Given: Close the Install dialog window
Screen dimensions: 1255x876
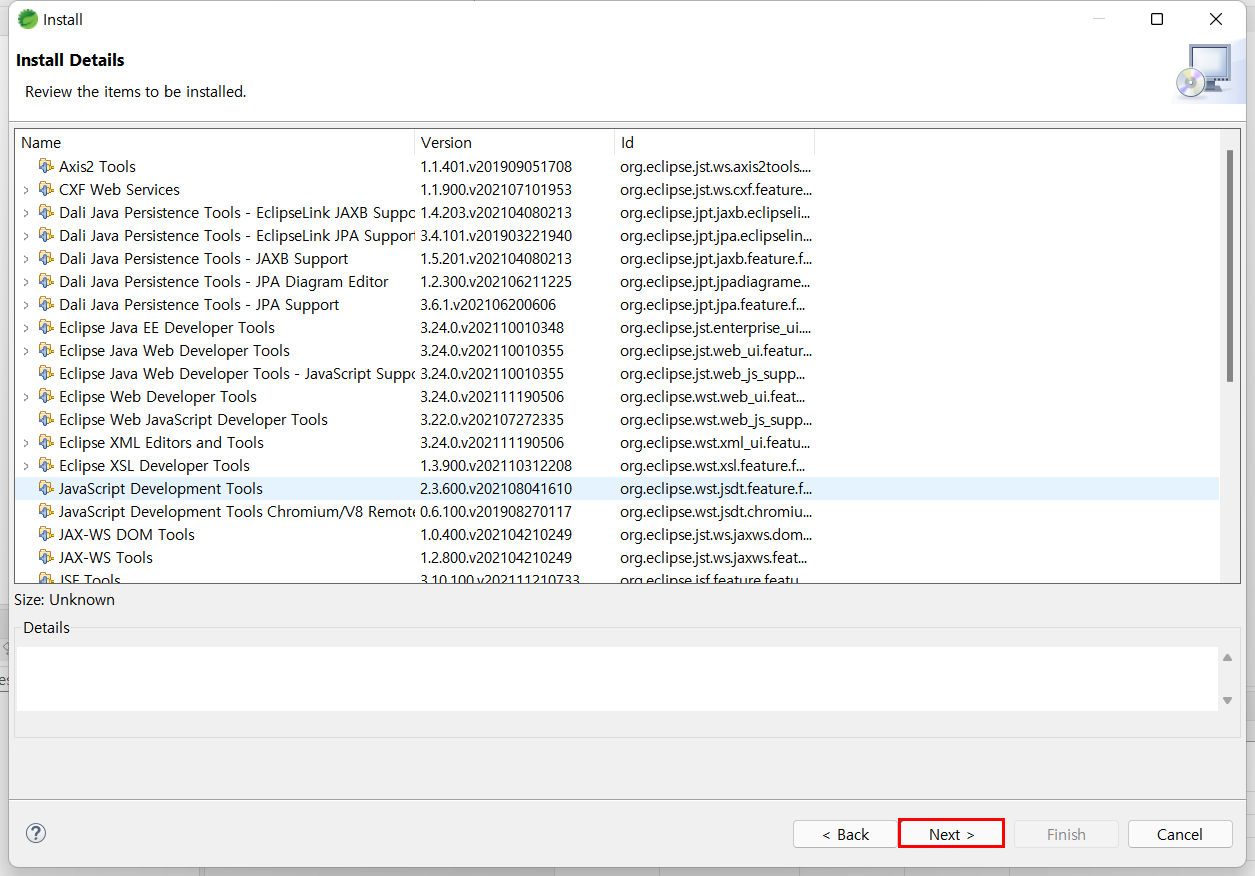Looking at the screenshot, I should (1216, 19).
